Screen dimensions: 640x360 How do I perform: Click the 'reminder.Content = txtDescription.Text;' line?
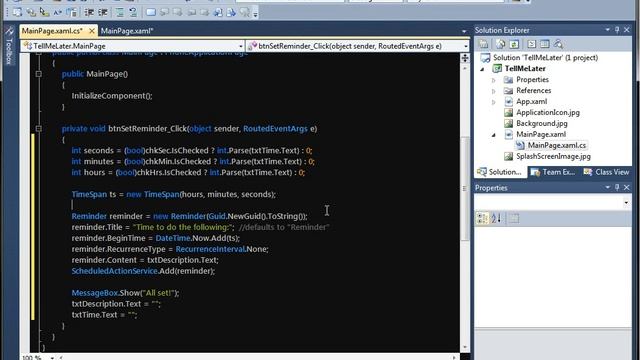click(x=145, y=260)
